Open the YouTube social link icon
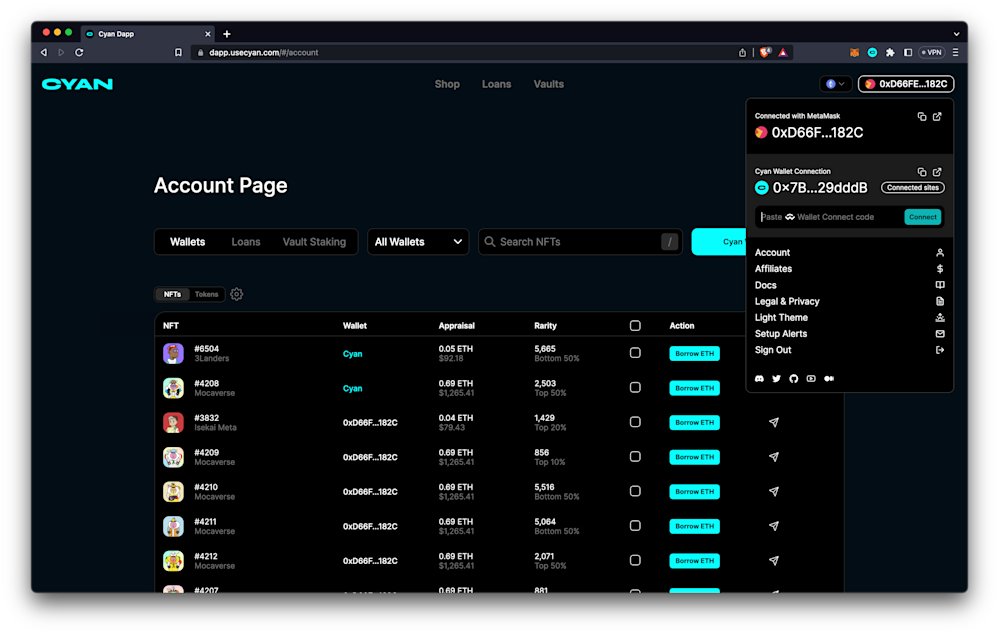The image size is (999, 634). tap(811, 378)
